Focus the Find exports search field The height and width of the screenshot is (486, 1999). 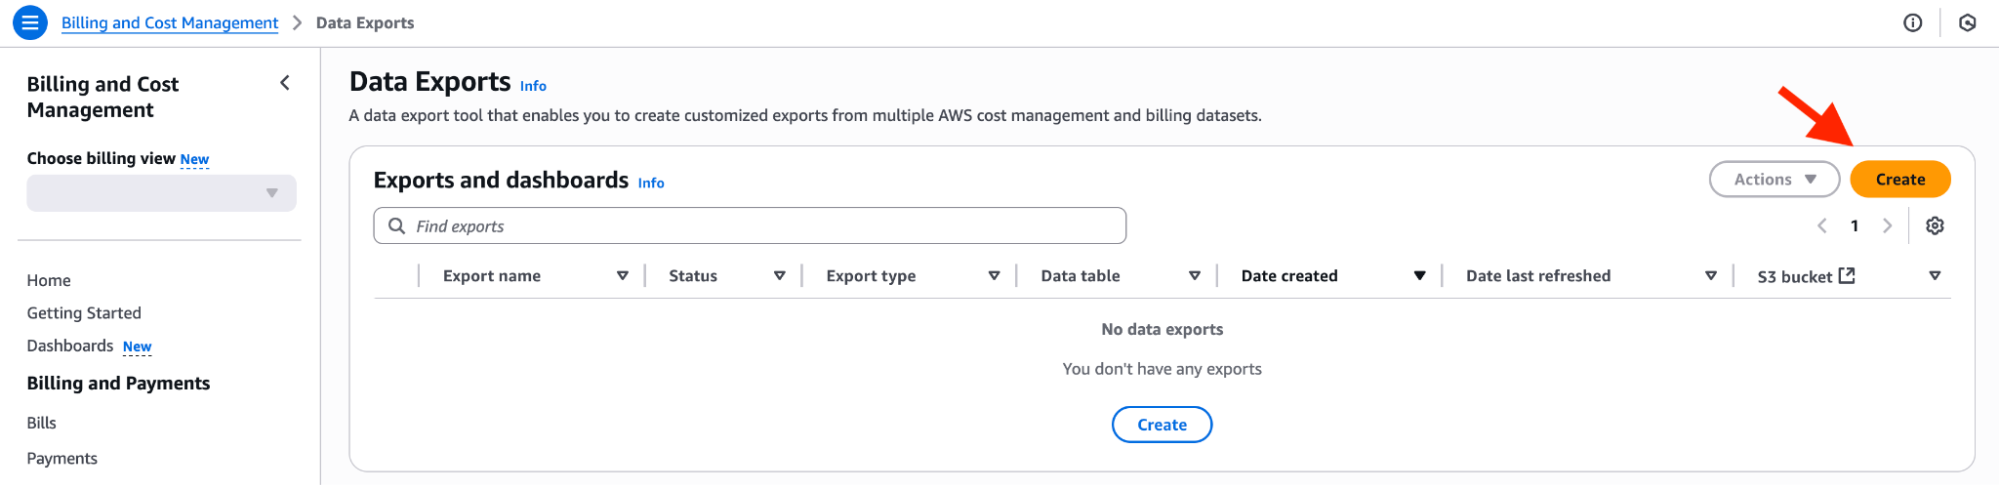click(x=750, y=226)
